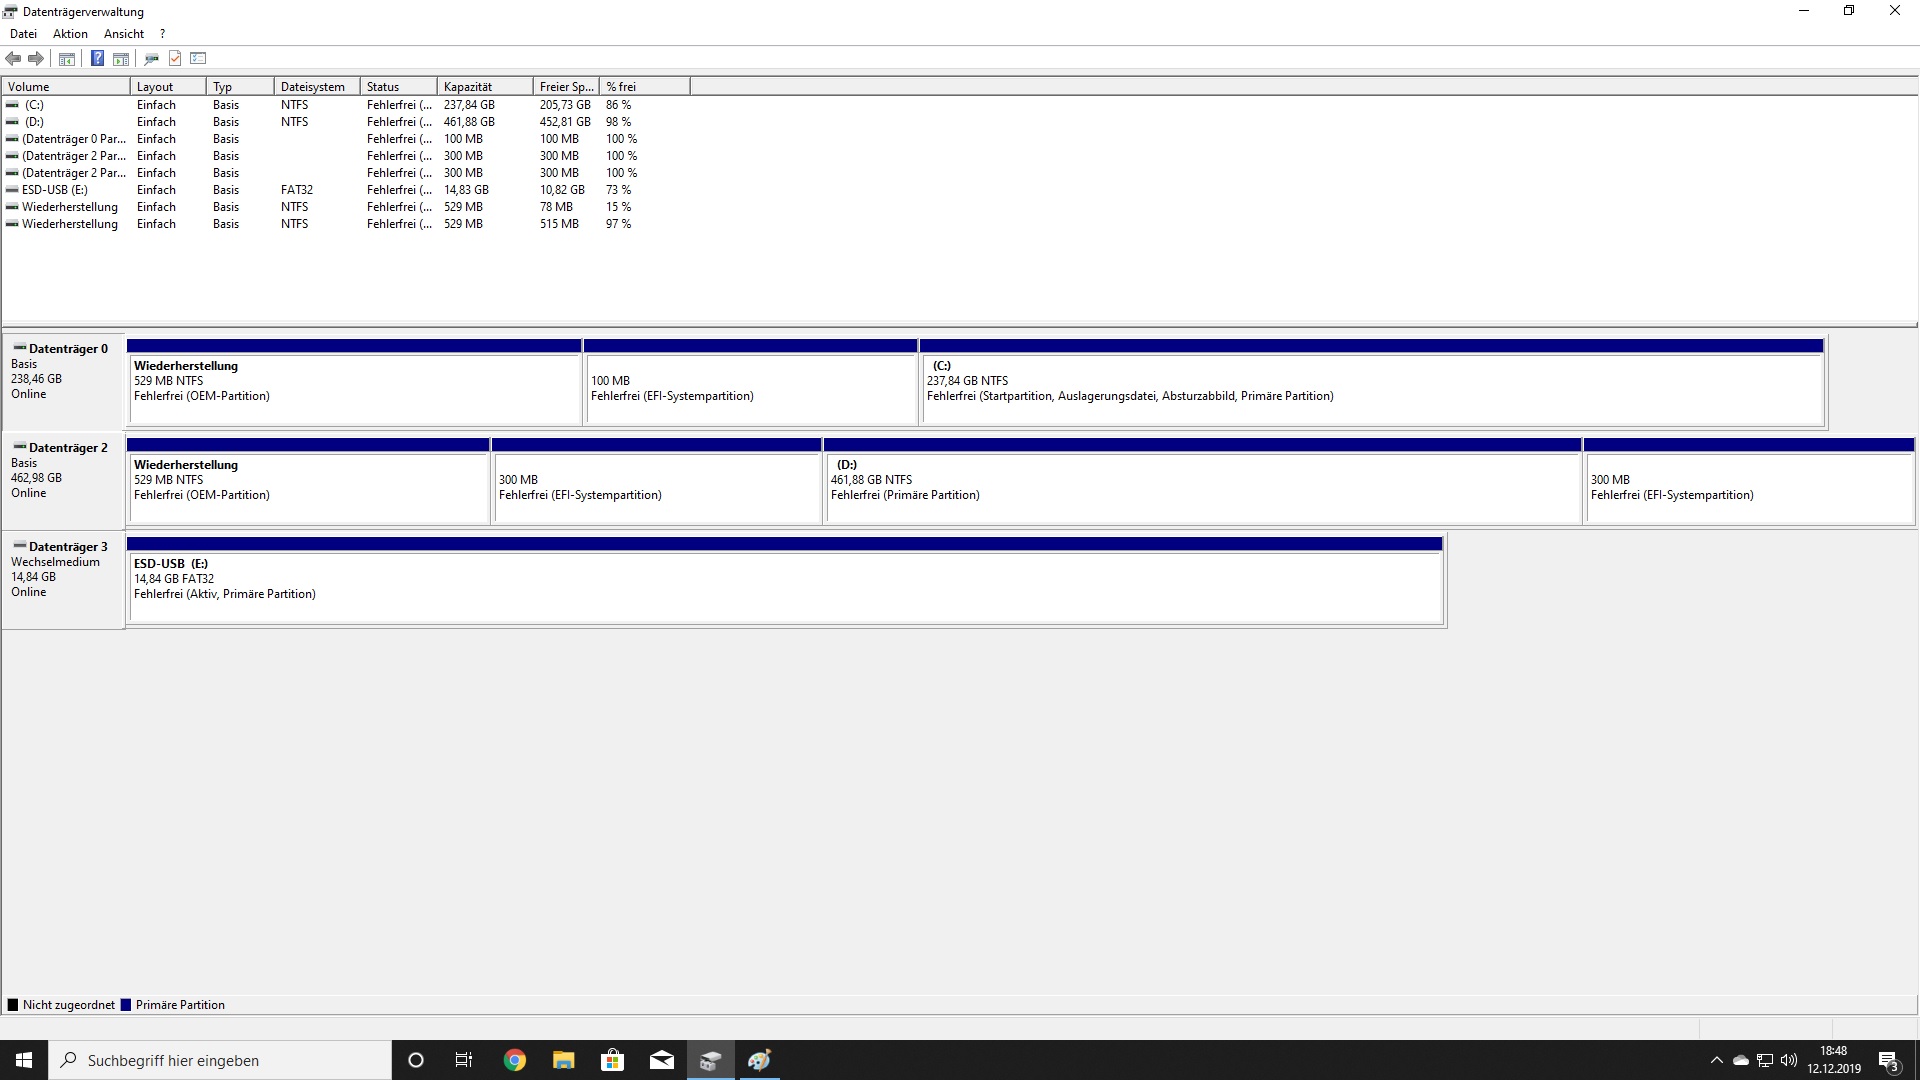Toggle the action pane toolbar icon
The image size is (1920, 1080).
click(x=121, y=58)
